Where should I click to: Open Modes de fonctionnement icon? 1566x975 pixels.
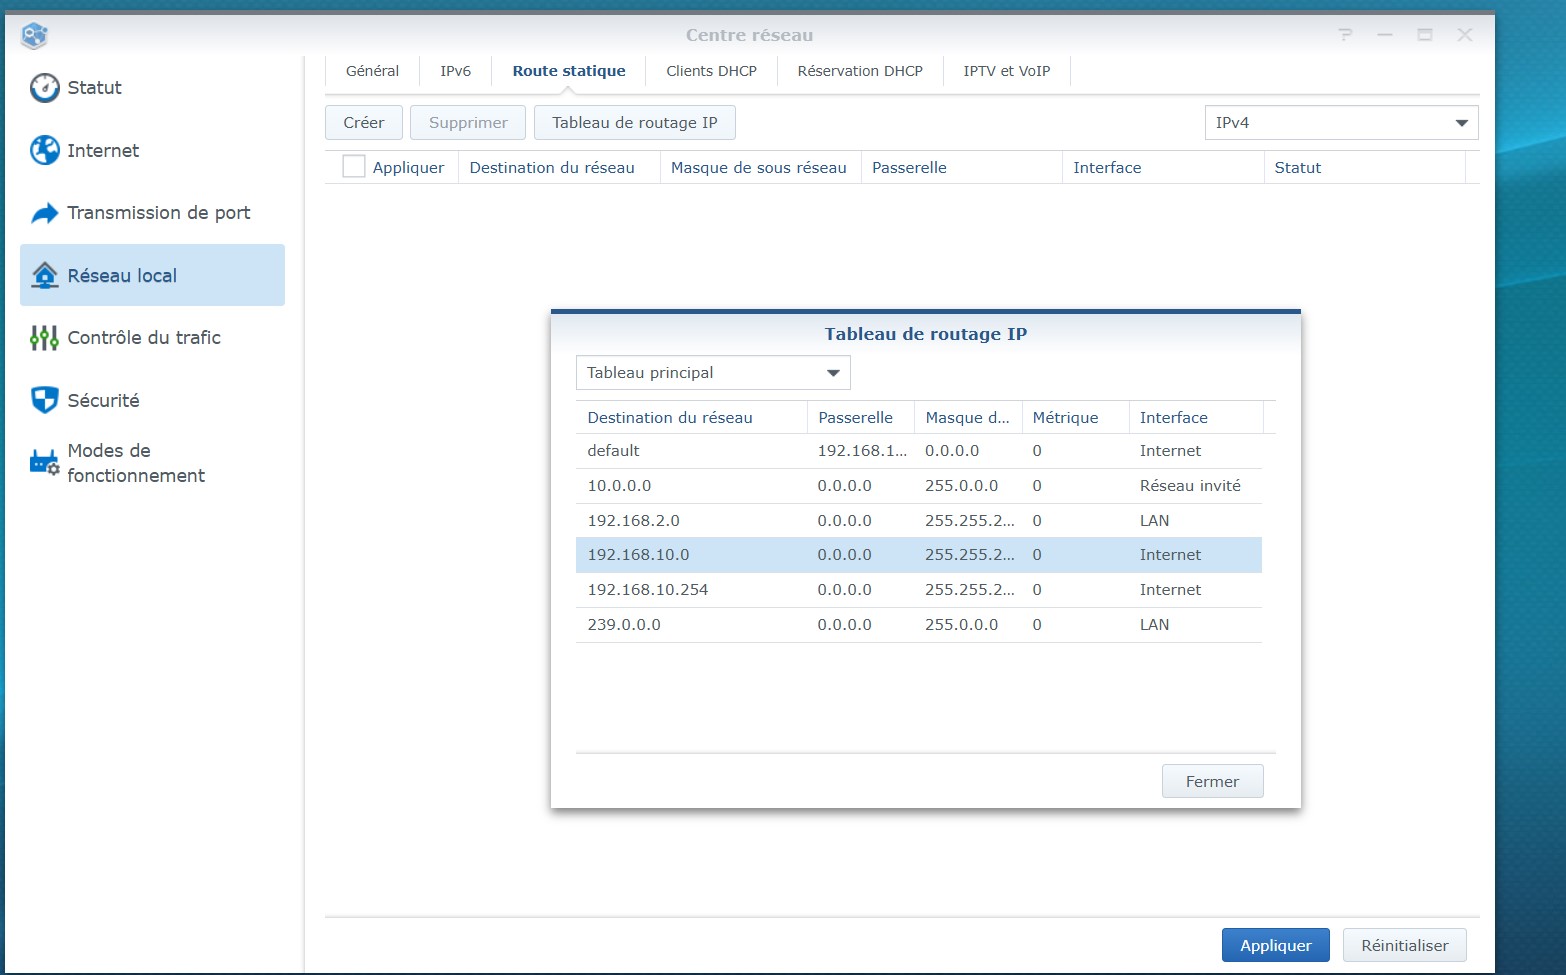[44, 462]
